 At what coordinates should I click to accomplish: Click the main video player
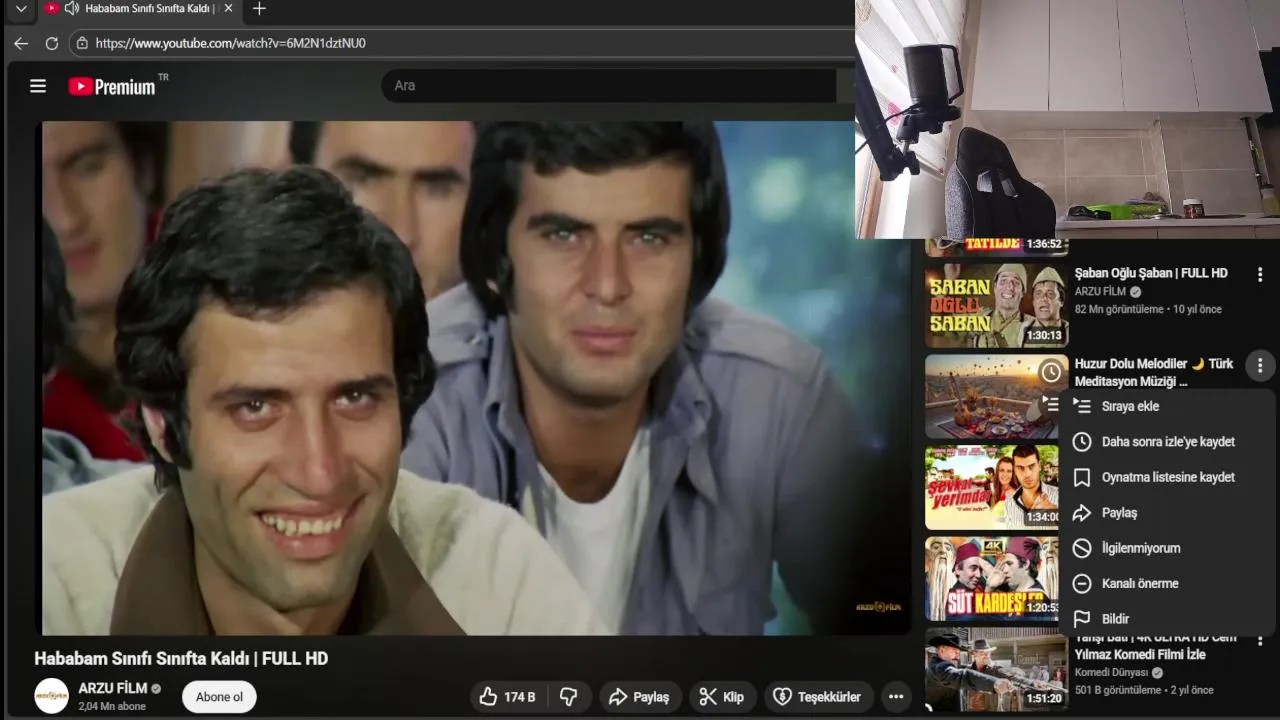476,378
